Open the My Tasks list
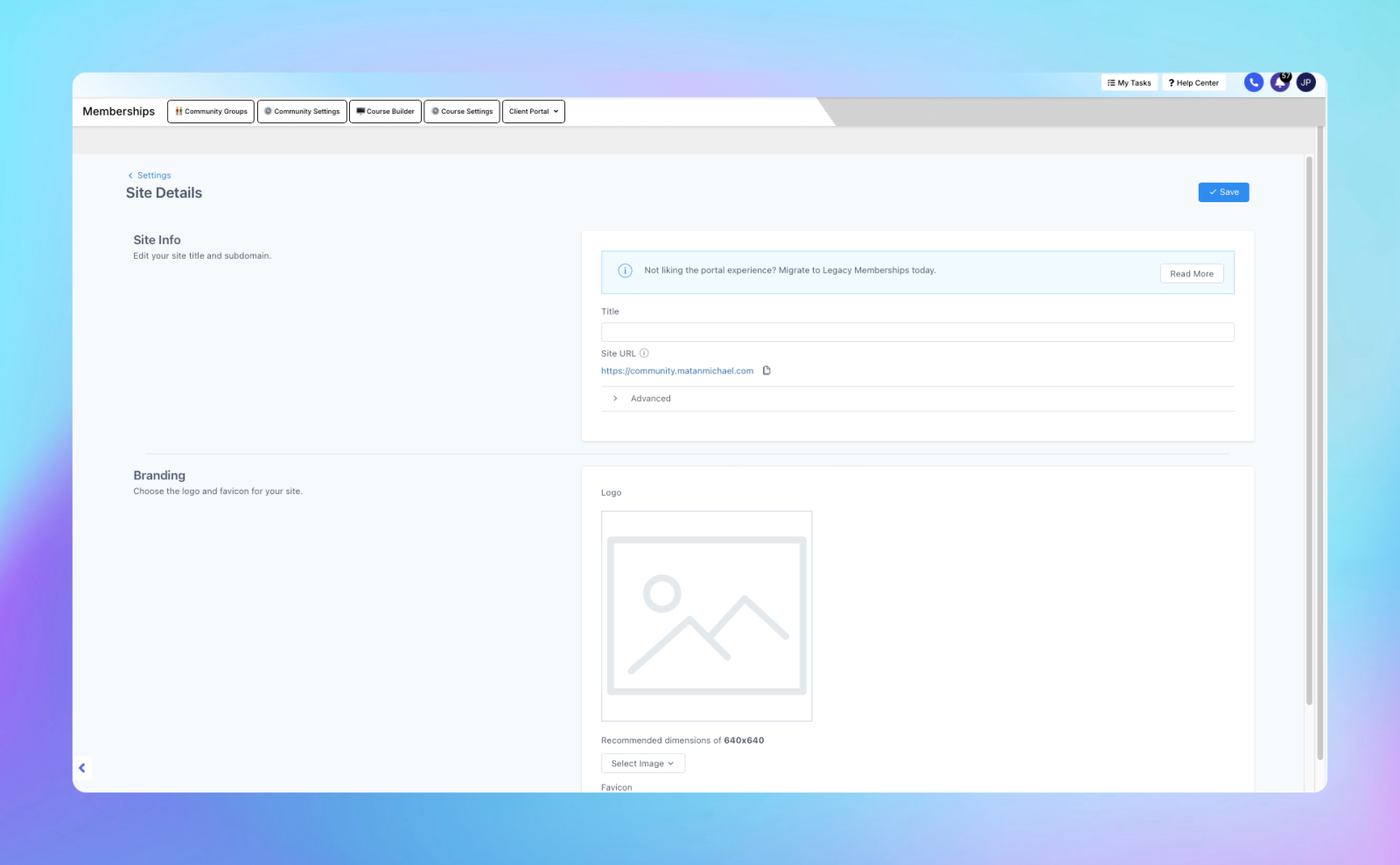 [x=1129, y=83]
